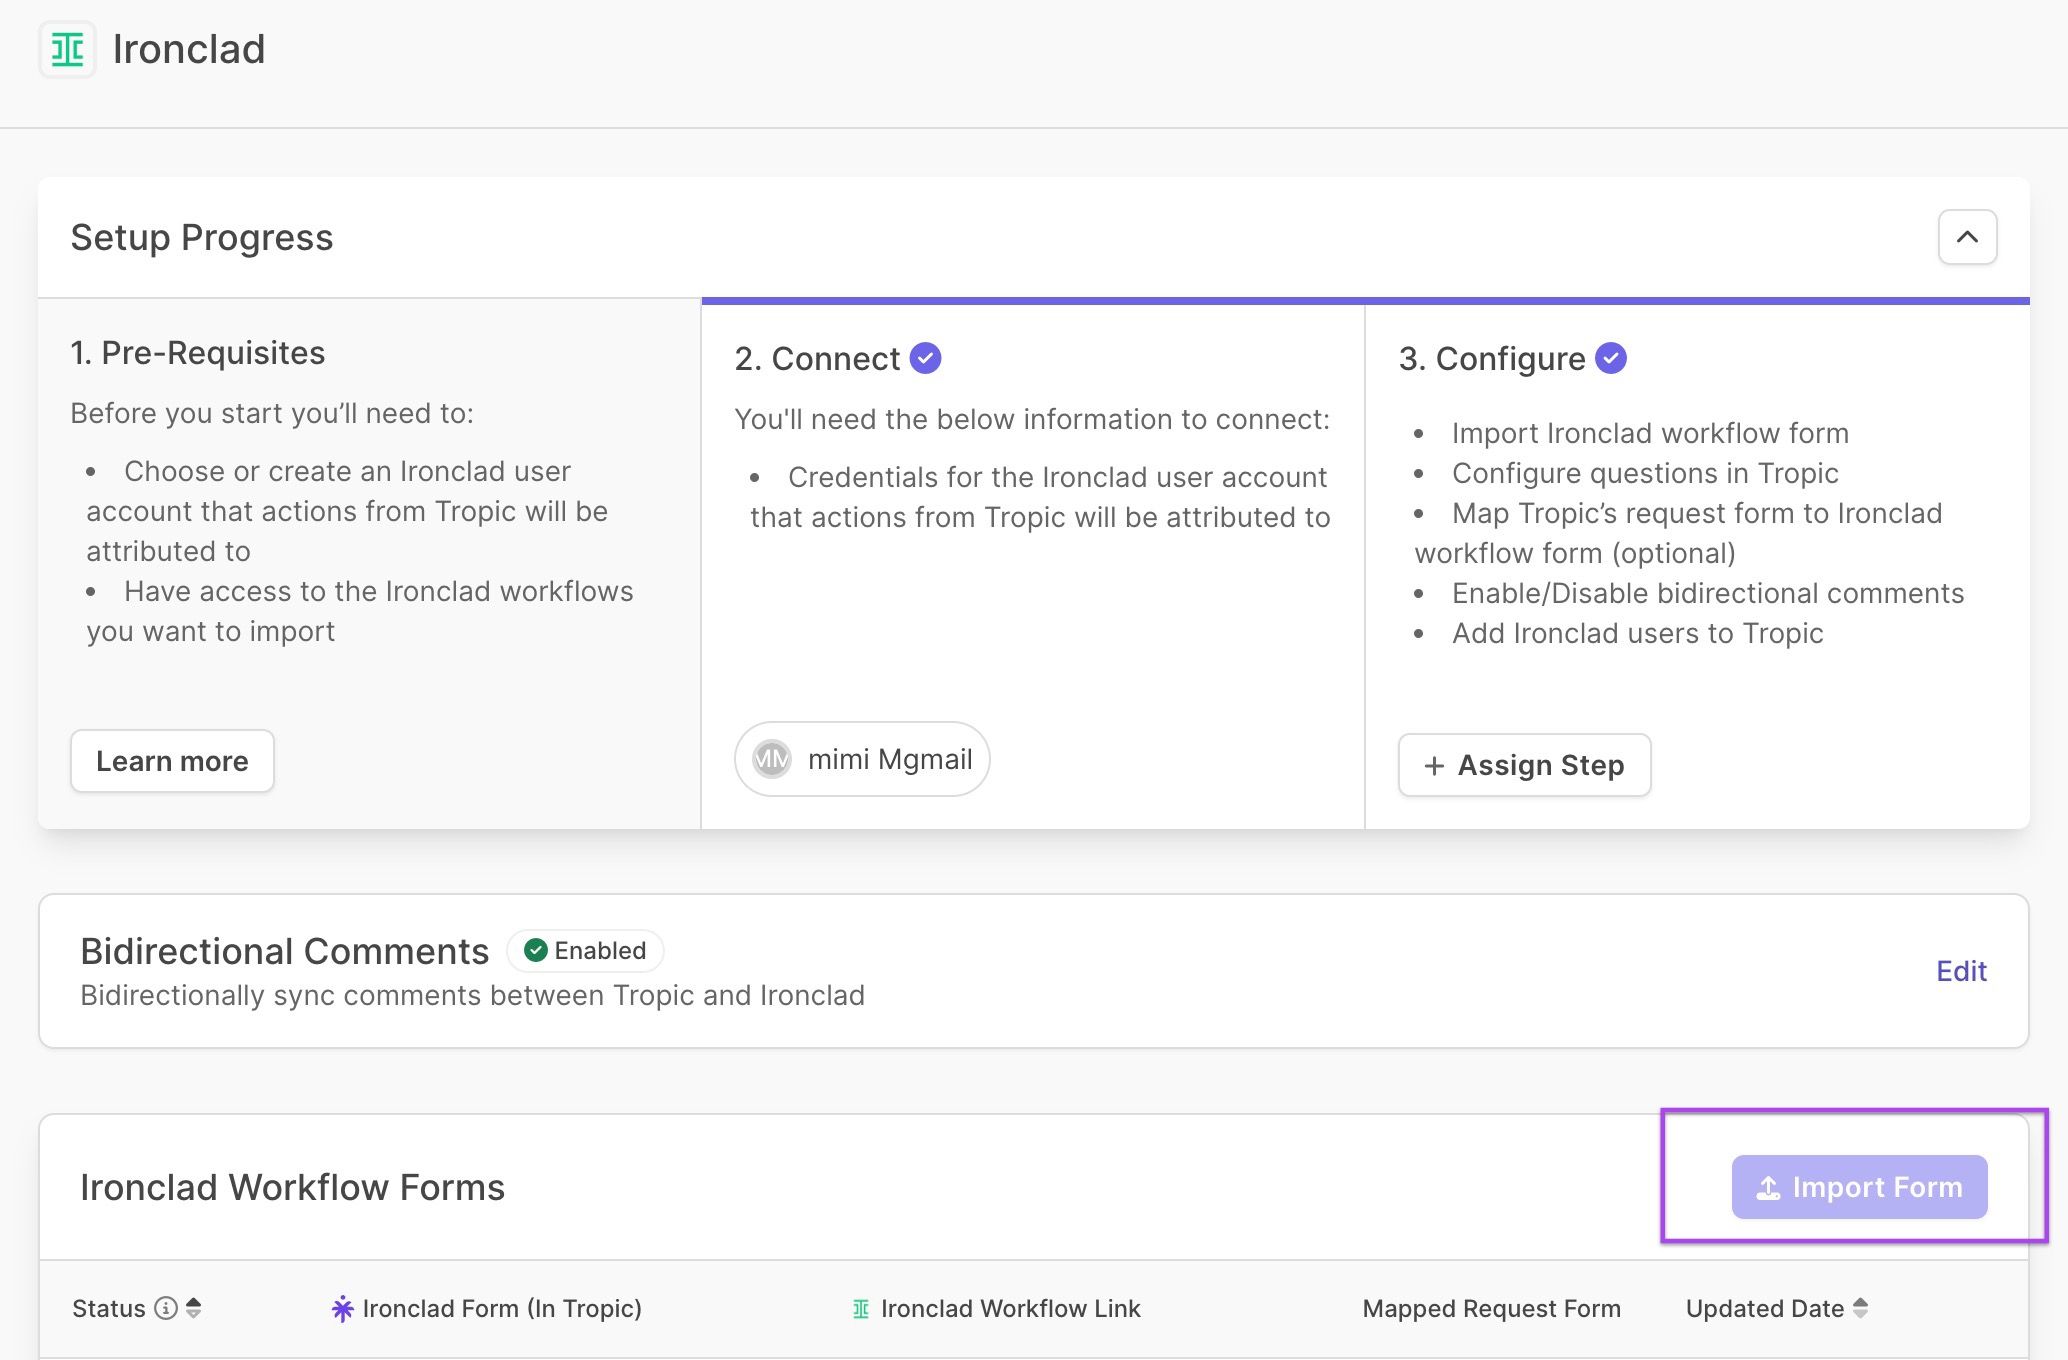Click the Ironclad logo icon in header
Image resolution: width=2068 pixels, height=1360 pixels.
coord(67,49)
